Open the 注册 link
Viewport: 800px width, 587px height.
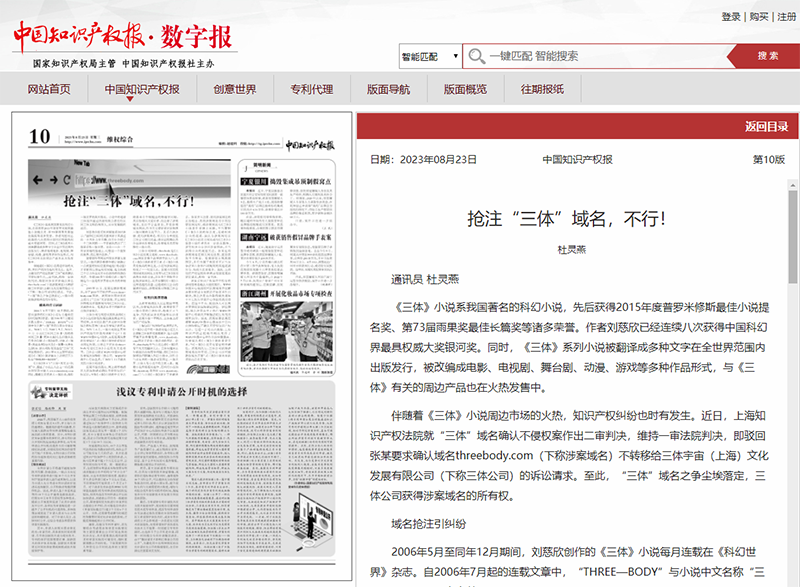point(786,17)
